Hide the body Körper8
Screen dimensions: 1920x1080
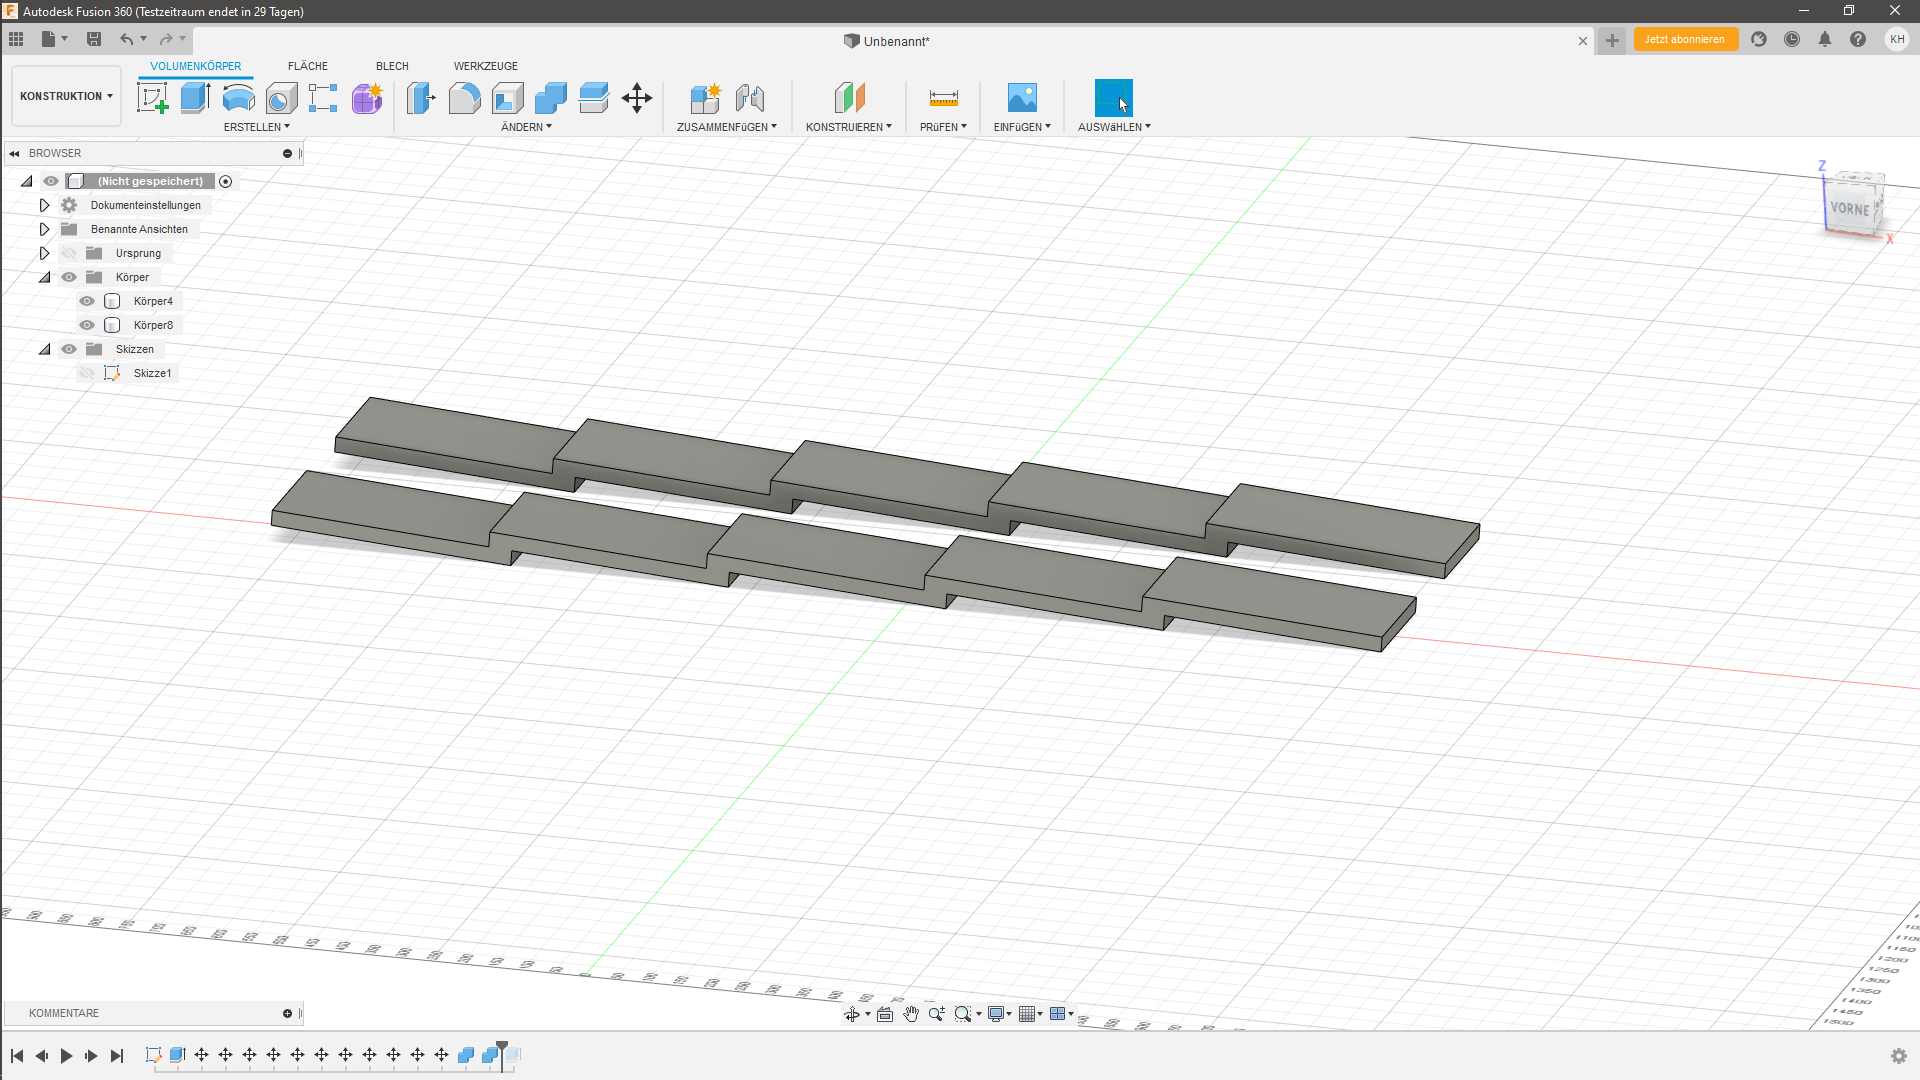coord(87,325)
